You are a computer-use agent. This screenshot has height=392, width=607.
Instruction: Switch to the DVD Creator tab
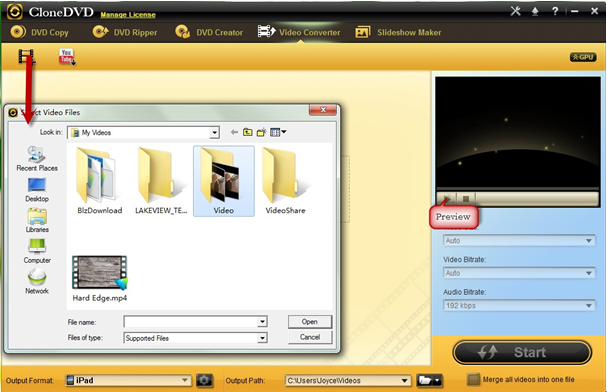point(209,32)
